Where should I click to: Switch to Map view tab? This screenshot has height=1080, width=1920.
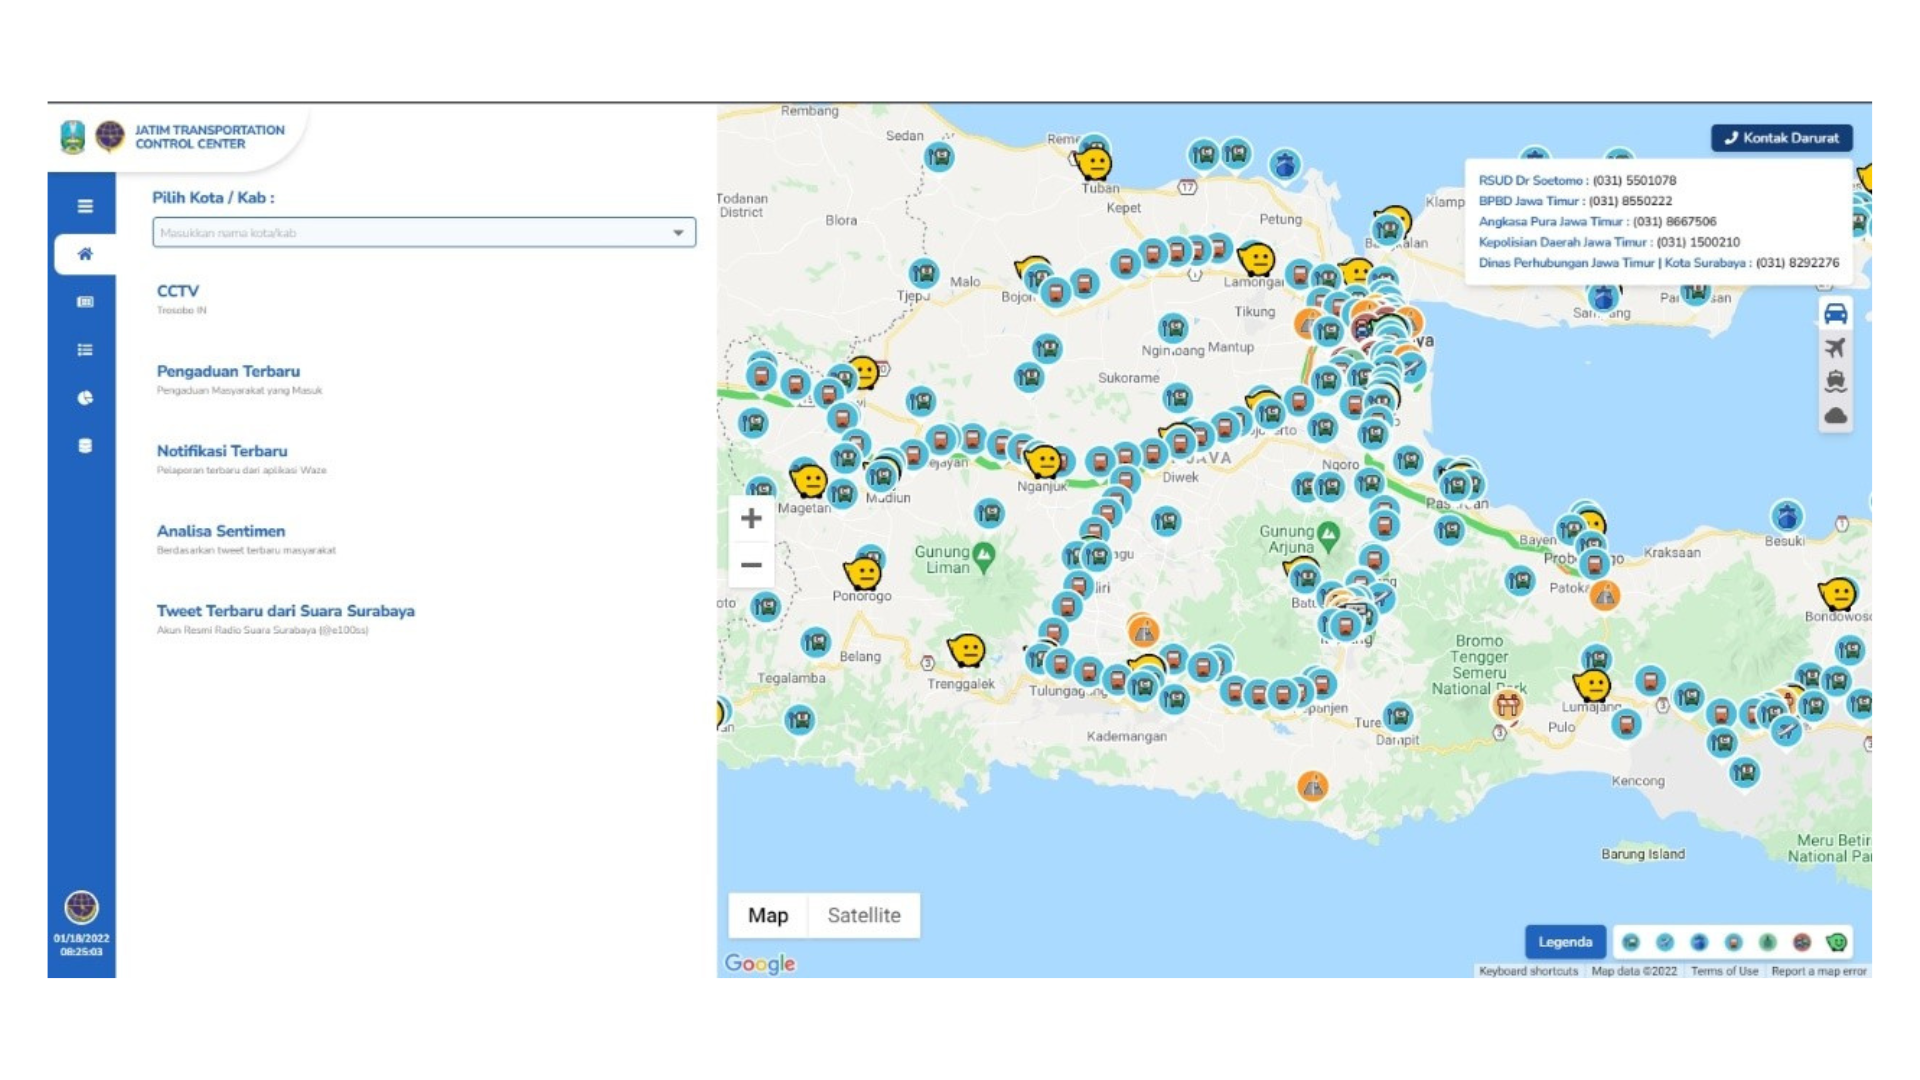[768, 915]
